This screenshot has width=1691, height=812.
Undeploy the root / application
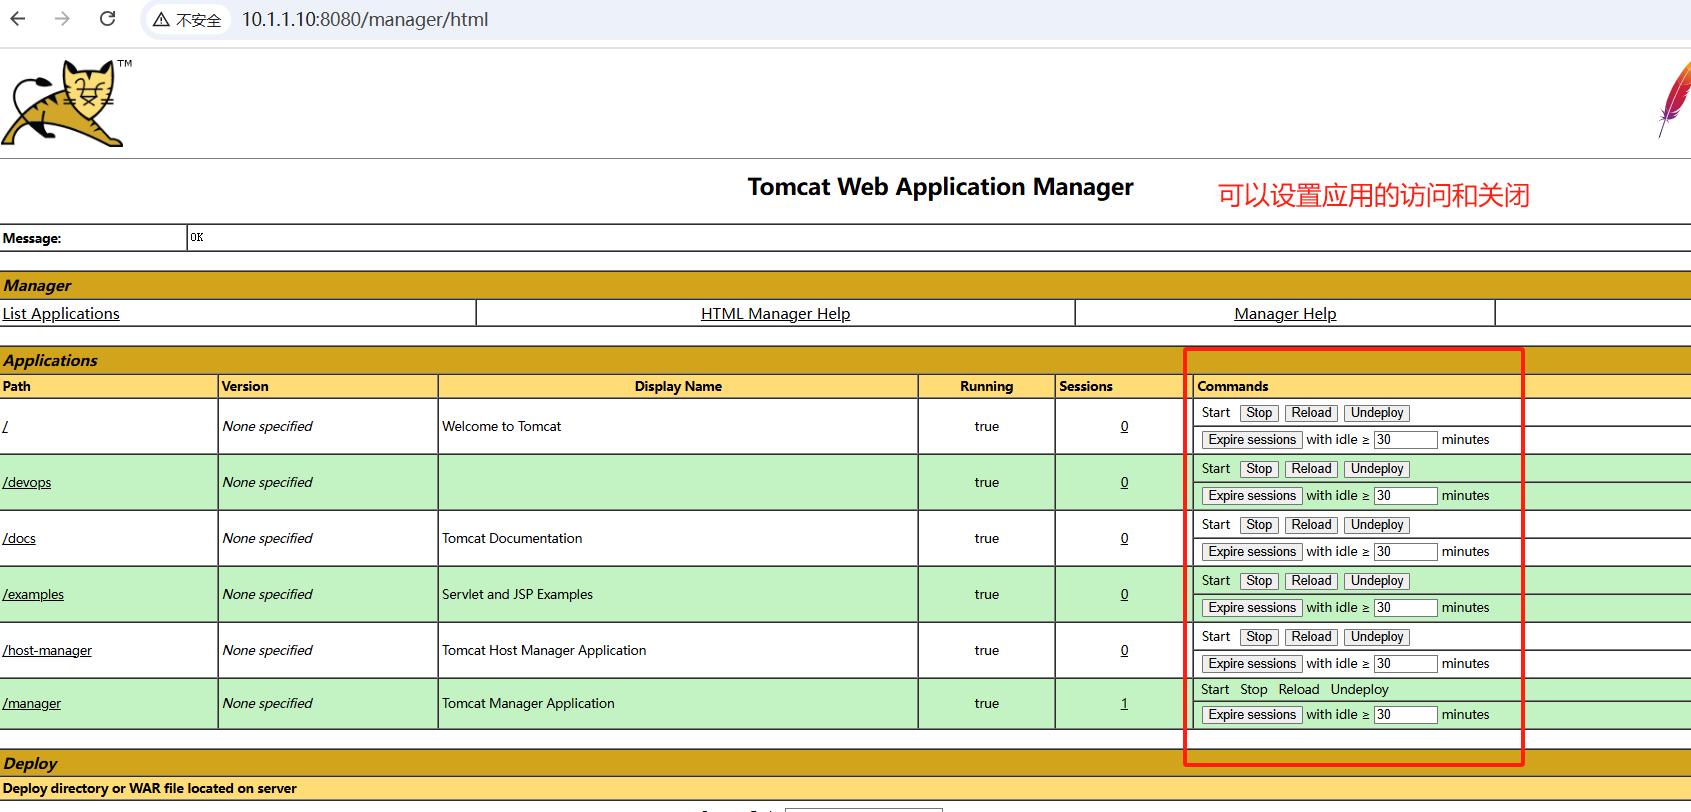pos(1377,413)
